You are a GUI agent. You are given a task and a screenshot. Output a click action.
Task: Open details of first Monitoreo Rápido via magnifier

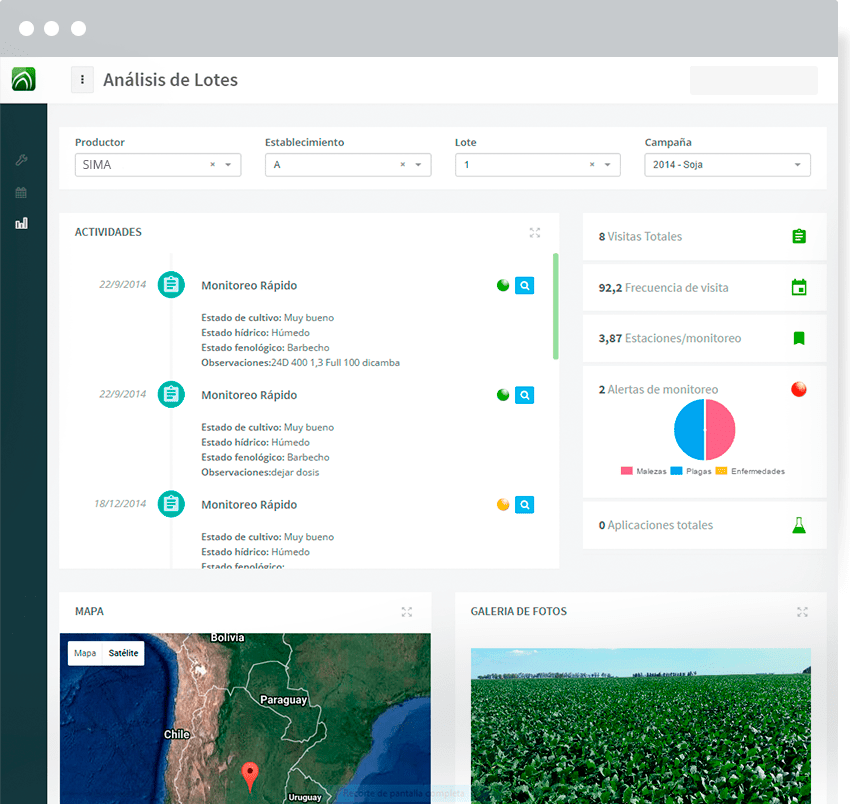tap(524, 285)
